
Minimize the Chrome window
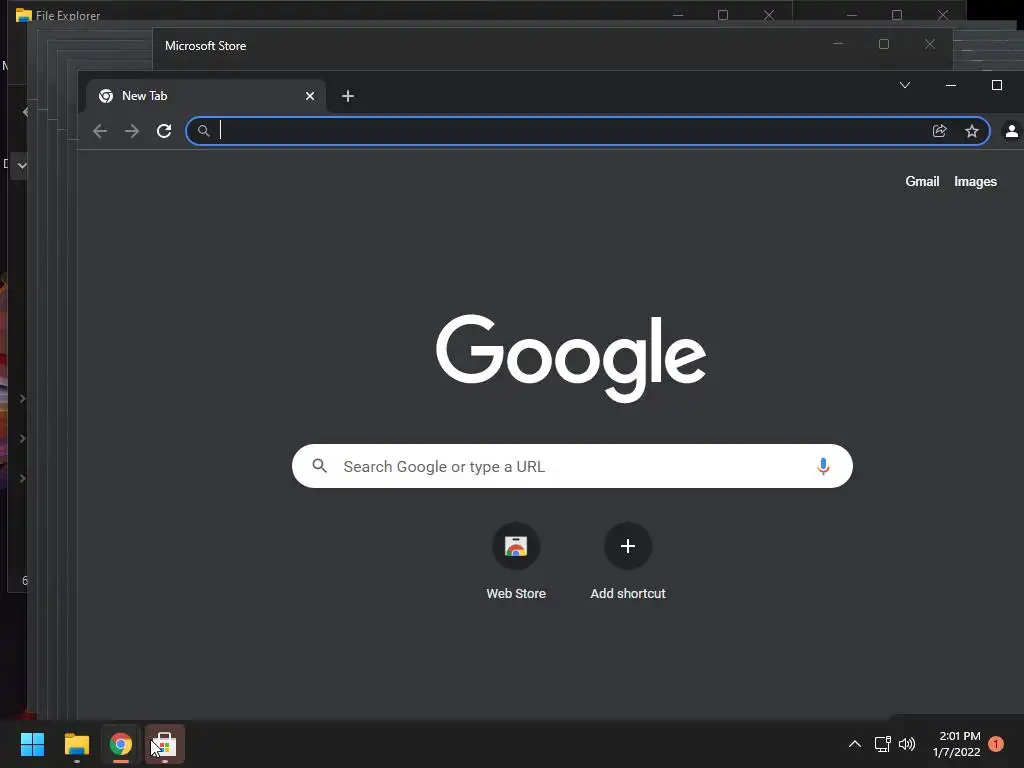[951, 85]
